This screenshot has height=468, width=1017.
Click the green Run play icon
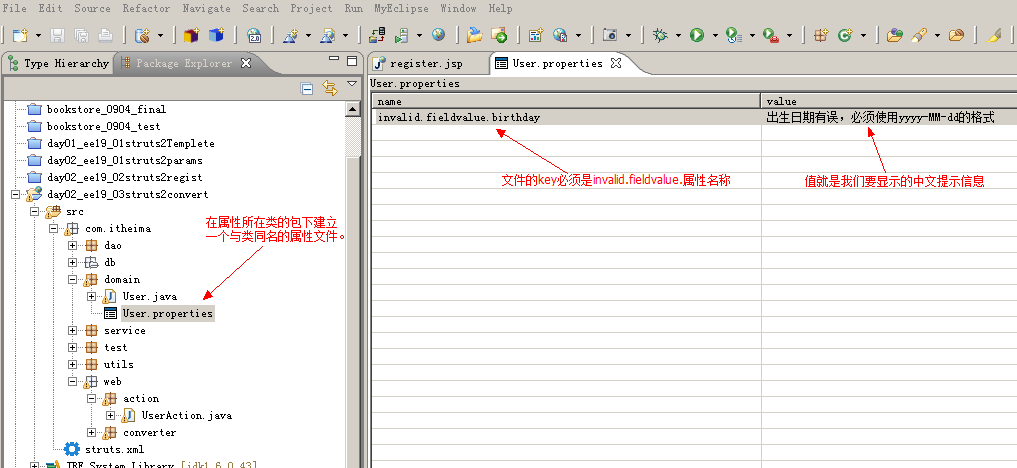(697, 35)
